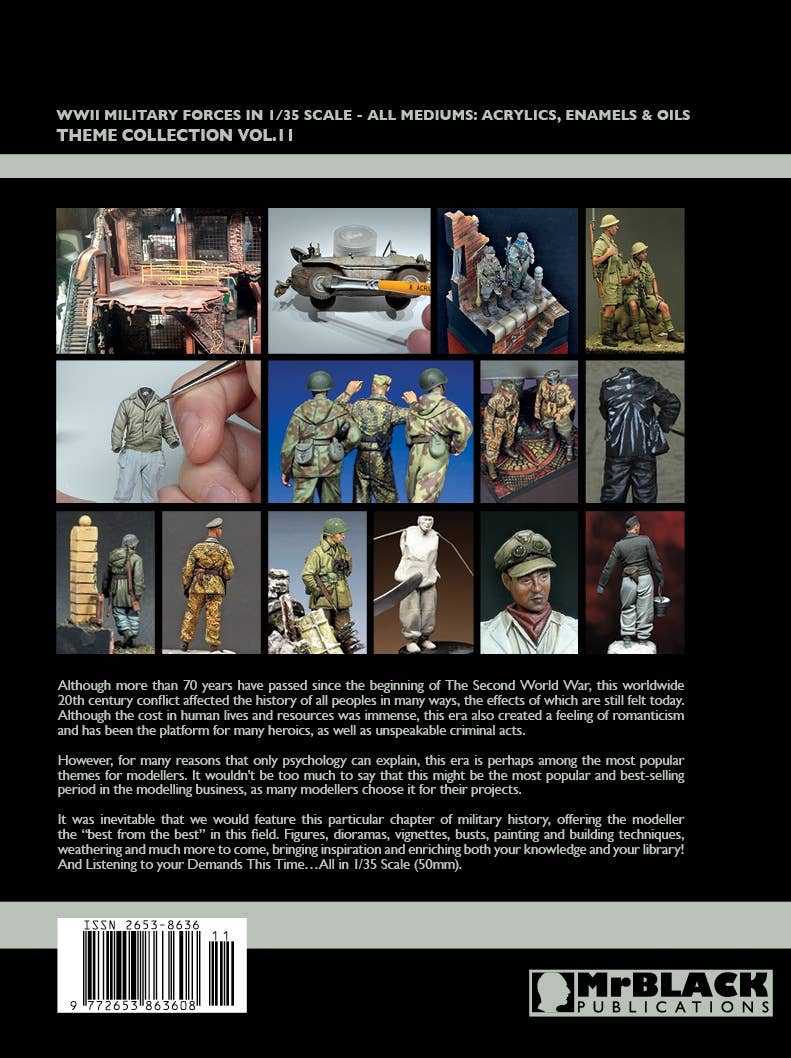The image size is (791, 1058).
Task: Select the soldiers on ruined brick wall vignette
Action: pos(507,281)
